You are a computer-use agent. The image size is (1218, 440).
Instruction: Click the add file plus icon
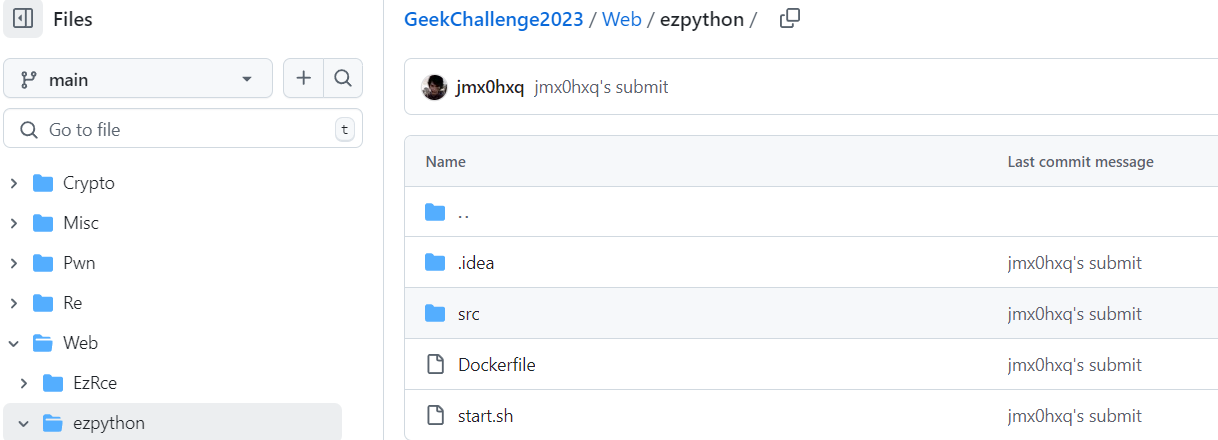[303, 78]
